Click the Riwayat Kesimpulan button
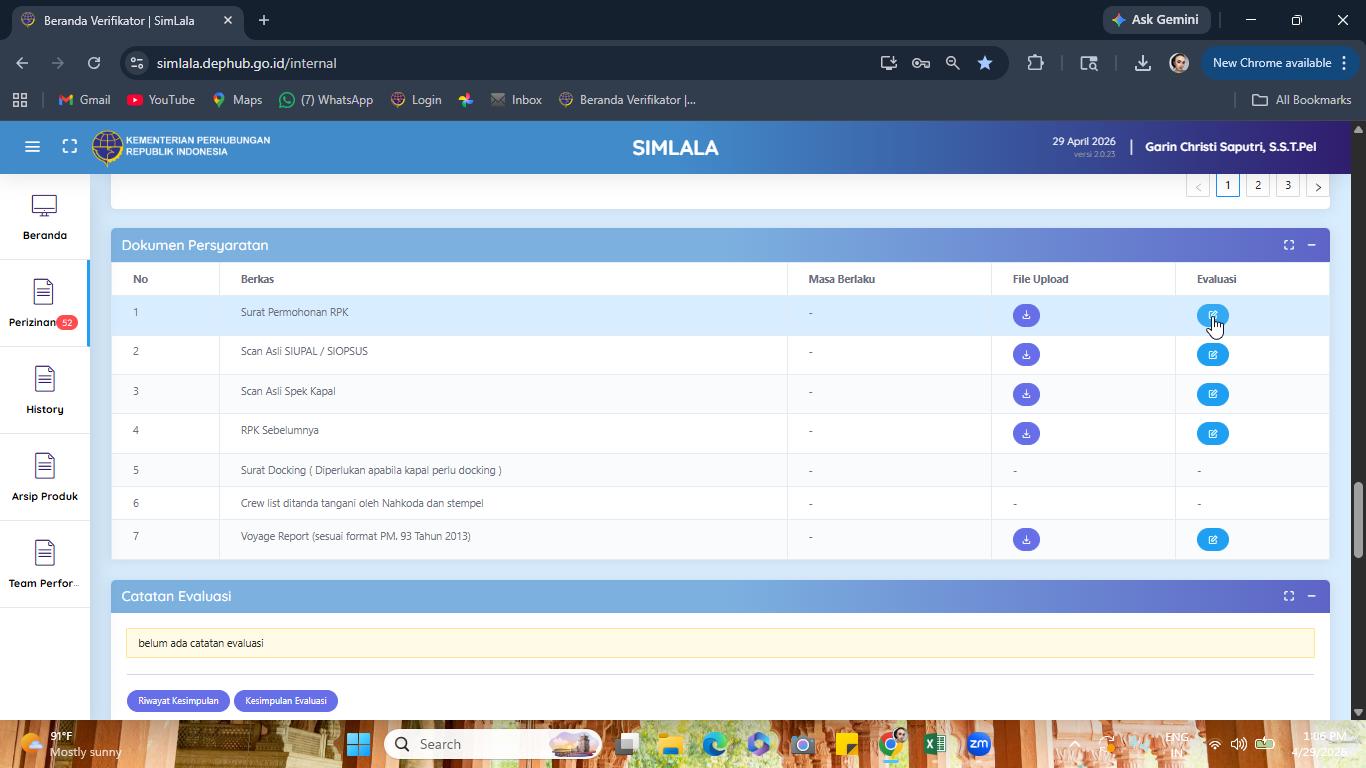Viewport: 1366px width, 768px height. (178, 701)
